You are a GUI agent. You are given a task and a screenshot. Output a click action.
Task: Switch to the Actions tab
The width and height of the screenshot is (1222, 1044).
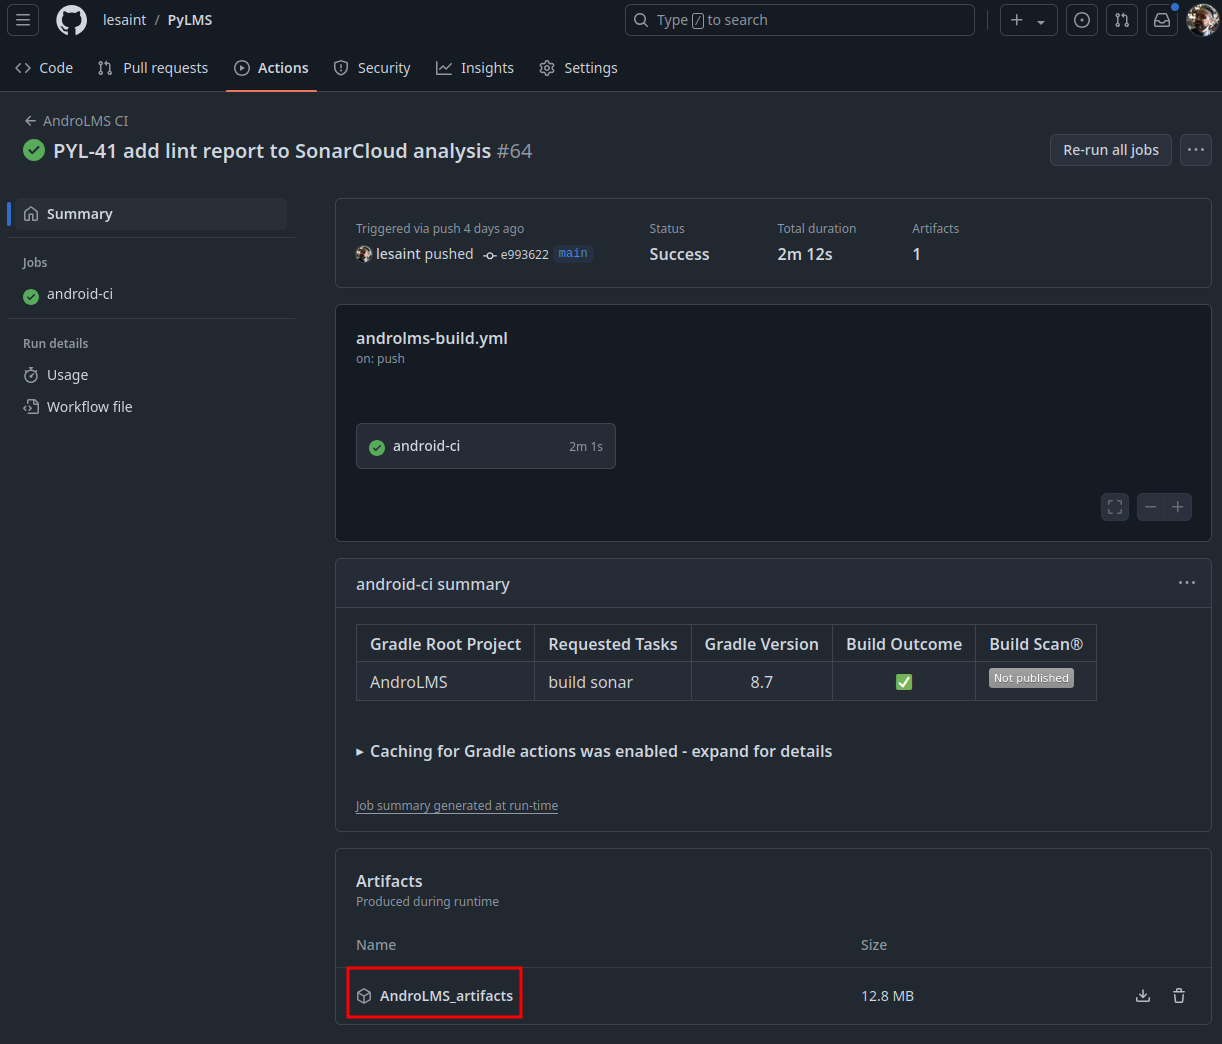[x=271, y=68]
